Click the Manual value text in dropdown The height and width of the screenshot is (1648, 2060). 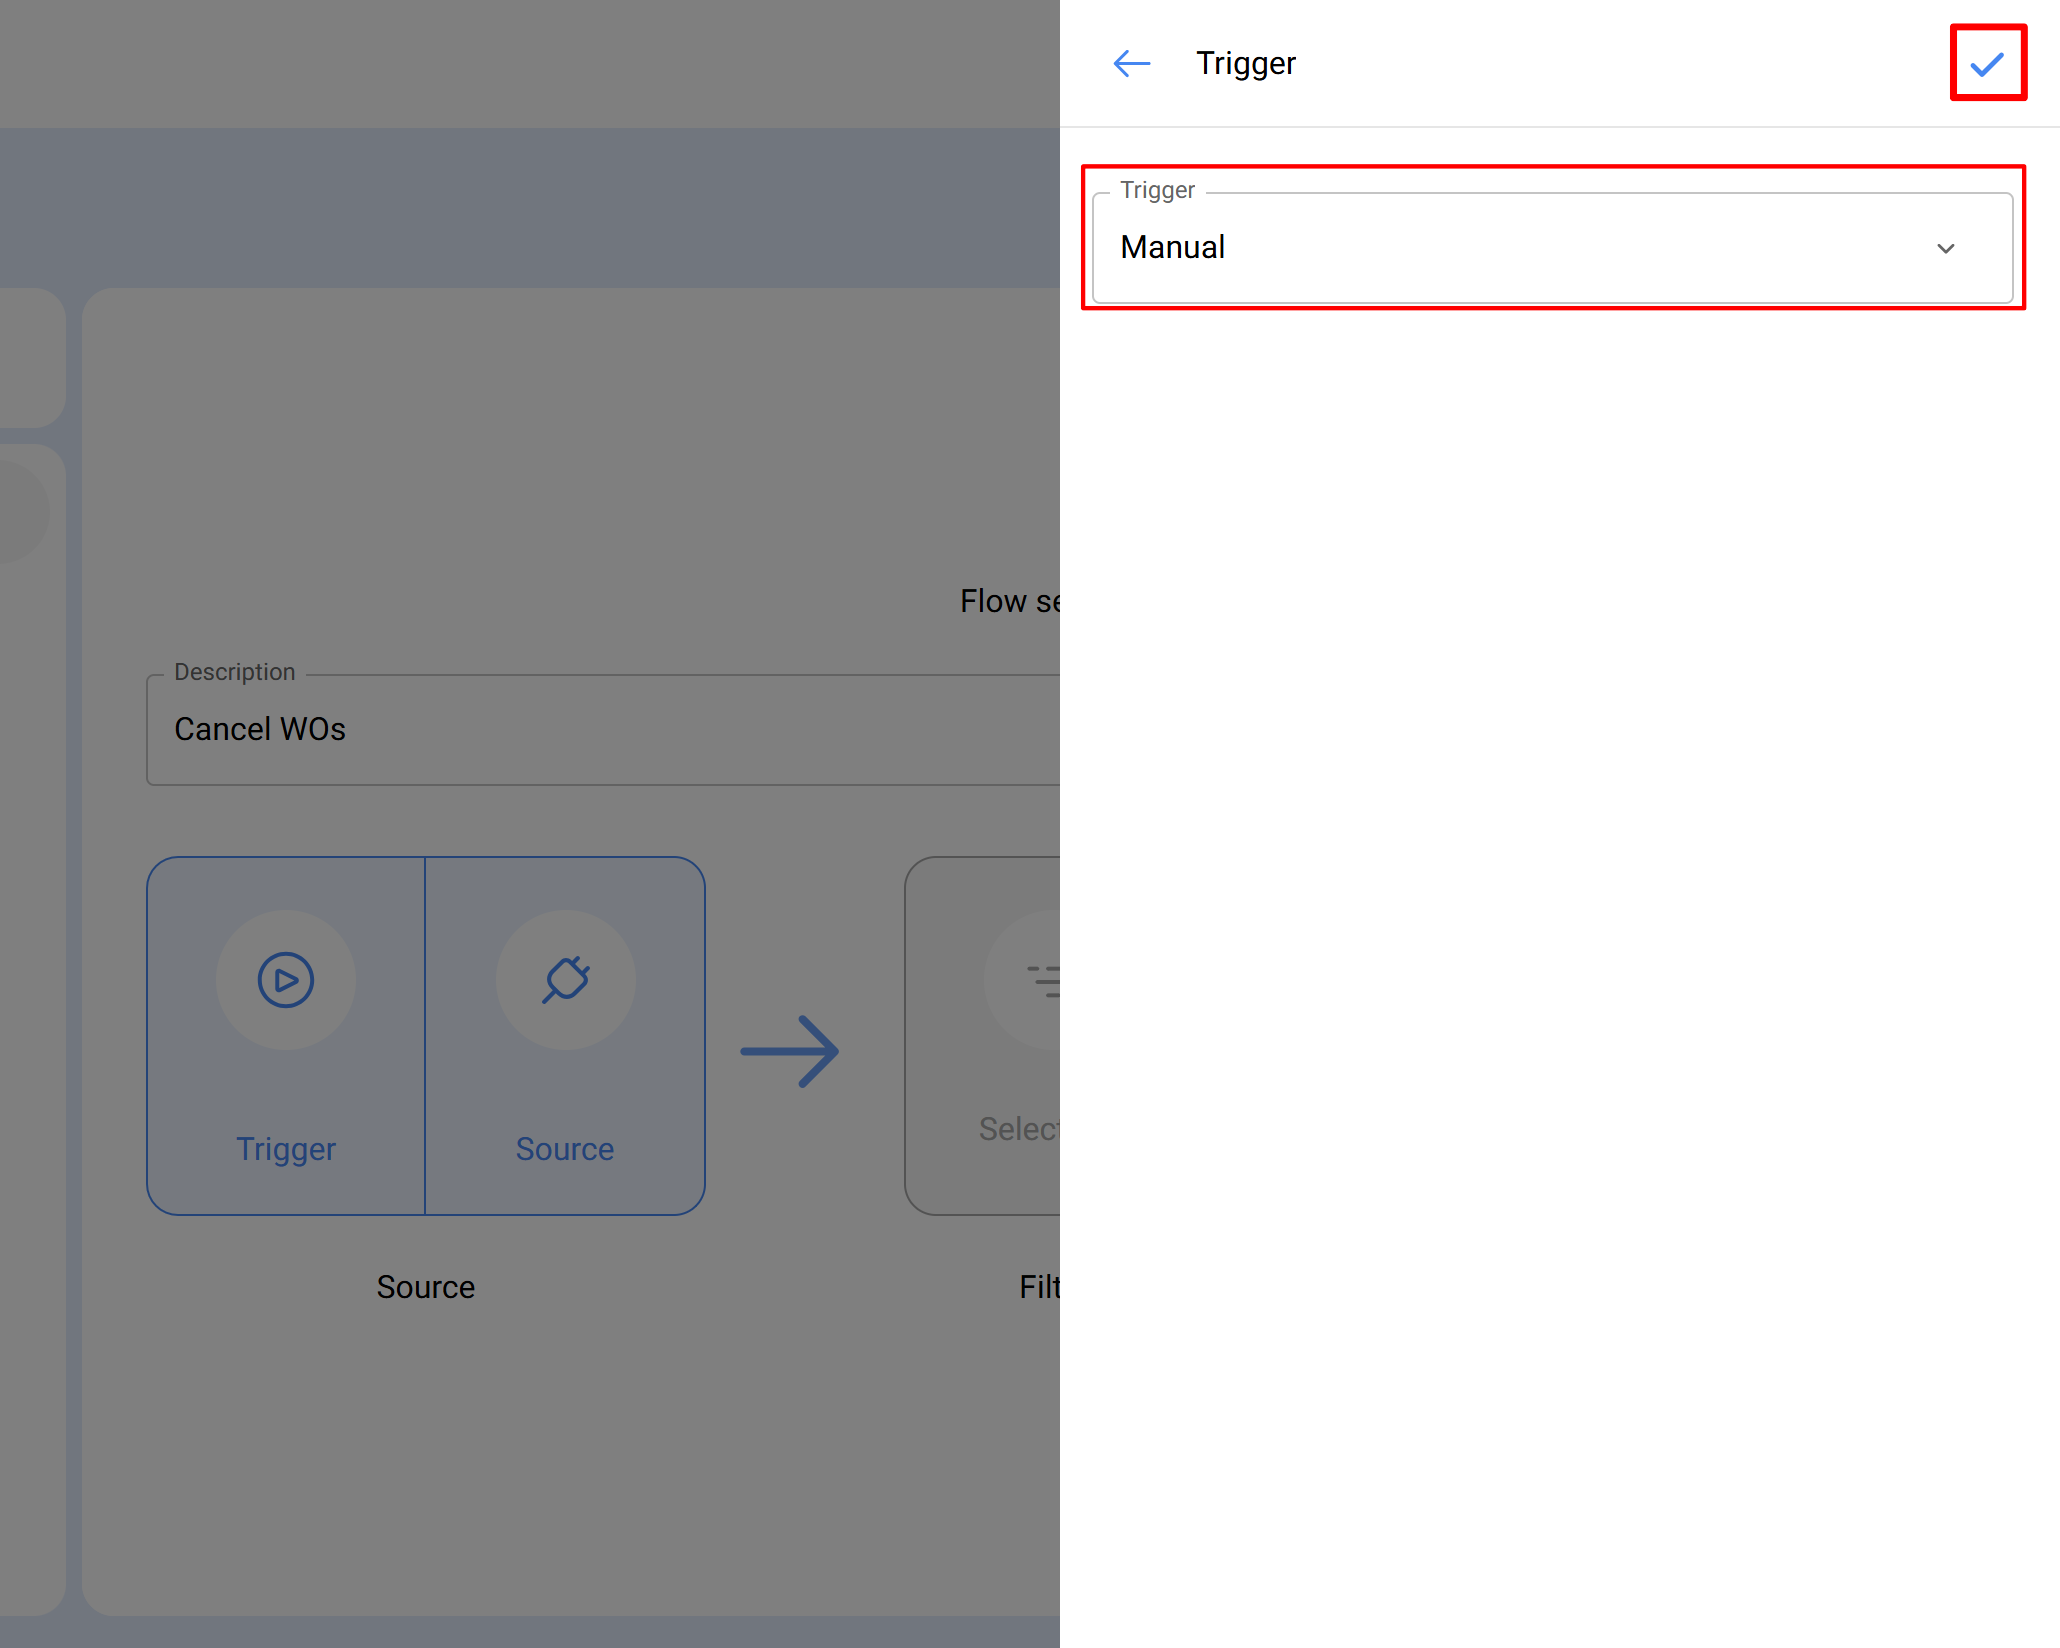[1173, 247]
